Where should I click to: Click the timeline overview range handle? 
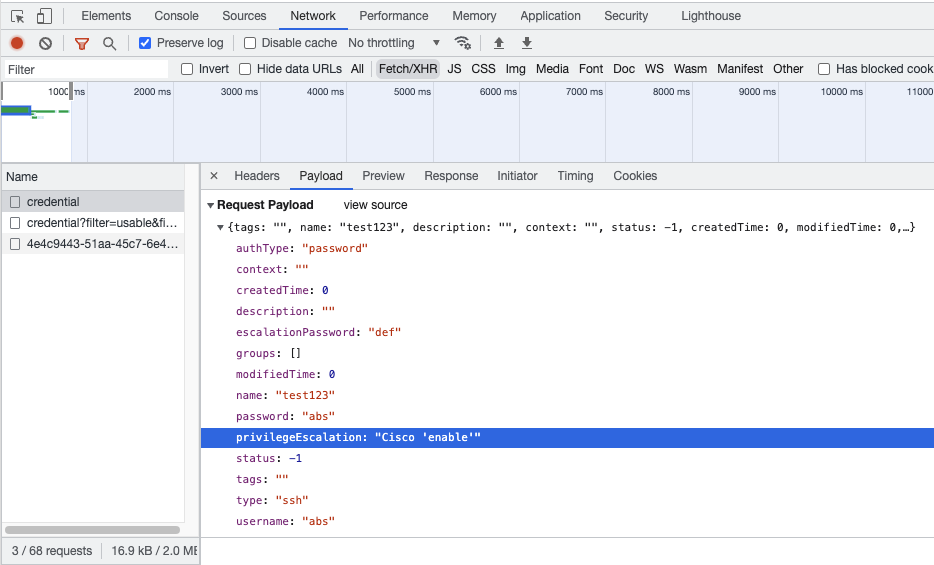tap(71, 91)
